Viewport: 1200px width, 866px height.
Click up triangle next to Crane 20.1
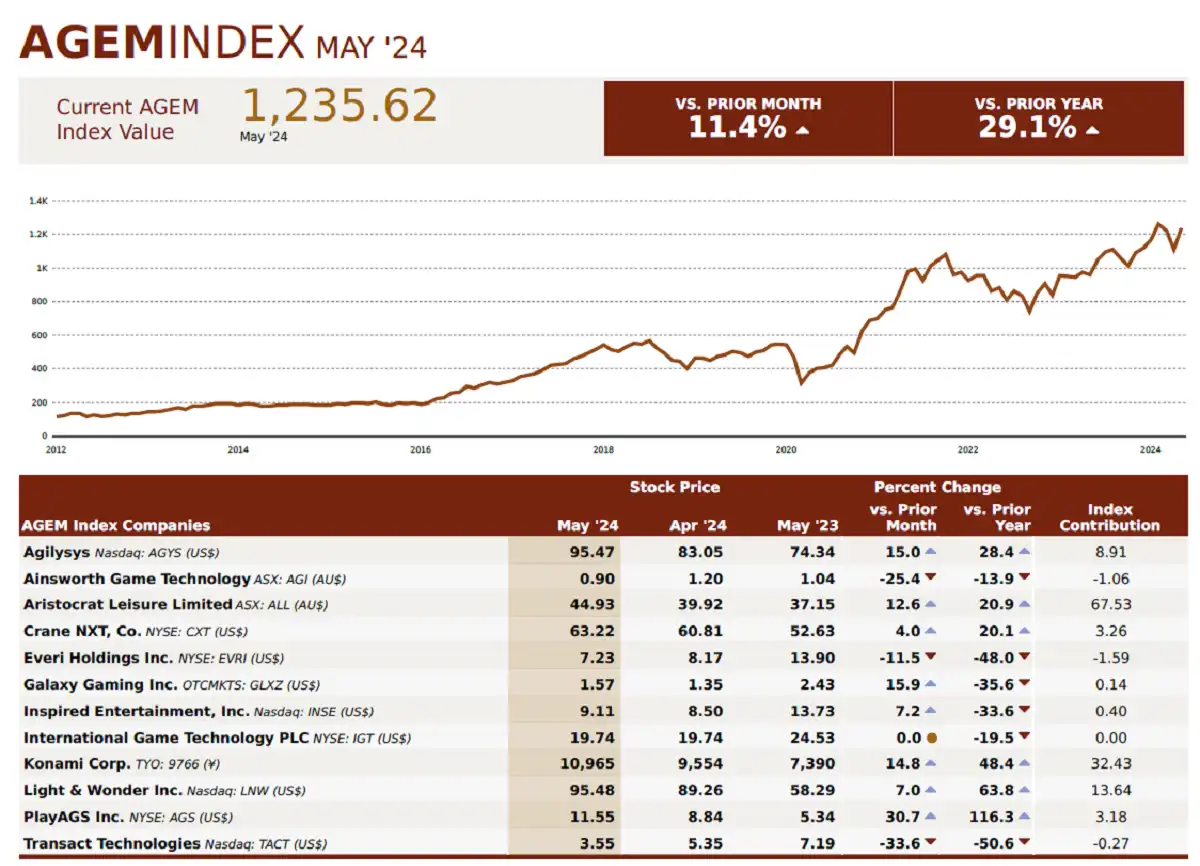coord(1024,631)
